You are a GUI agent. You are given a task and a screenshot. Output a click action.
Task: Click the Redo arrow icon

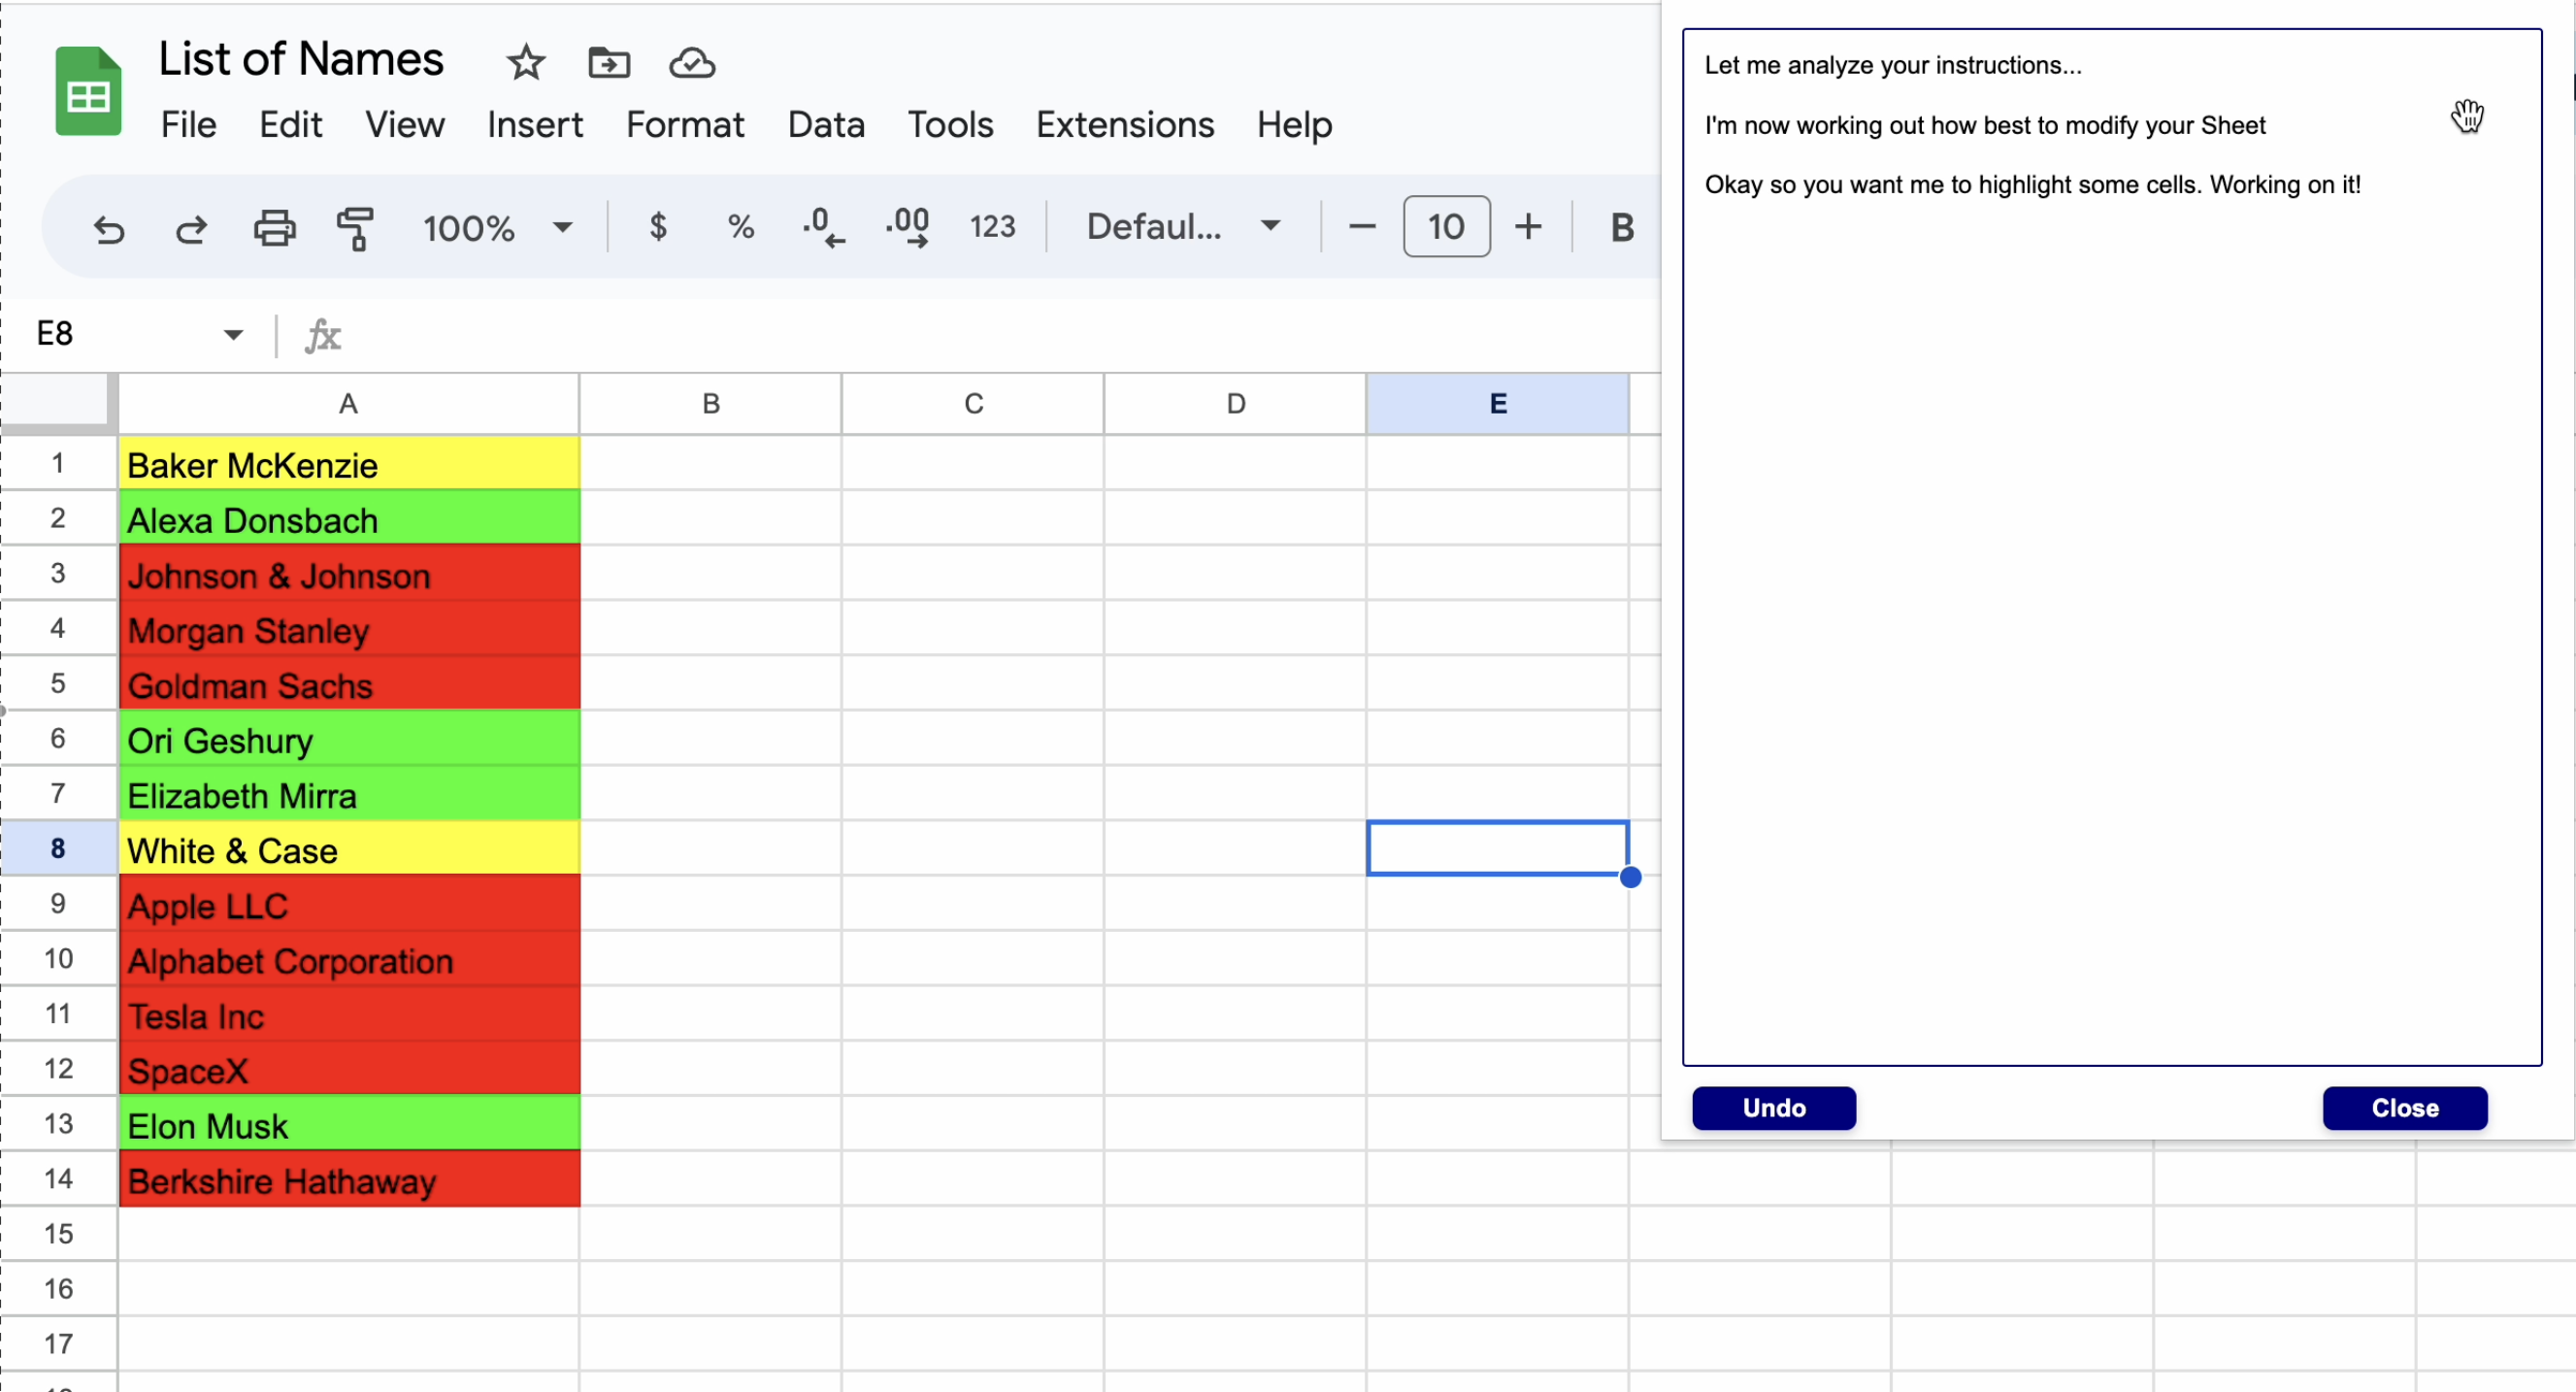[x=191, y=229]
